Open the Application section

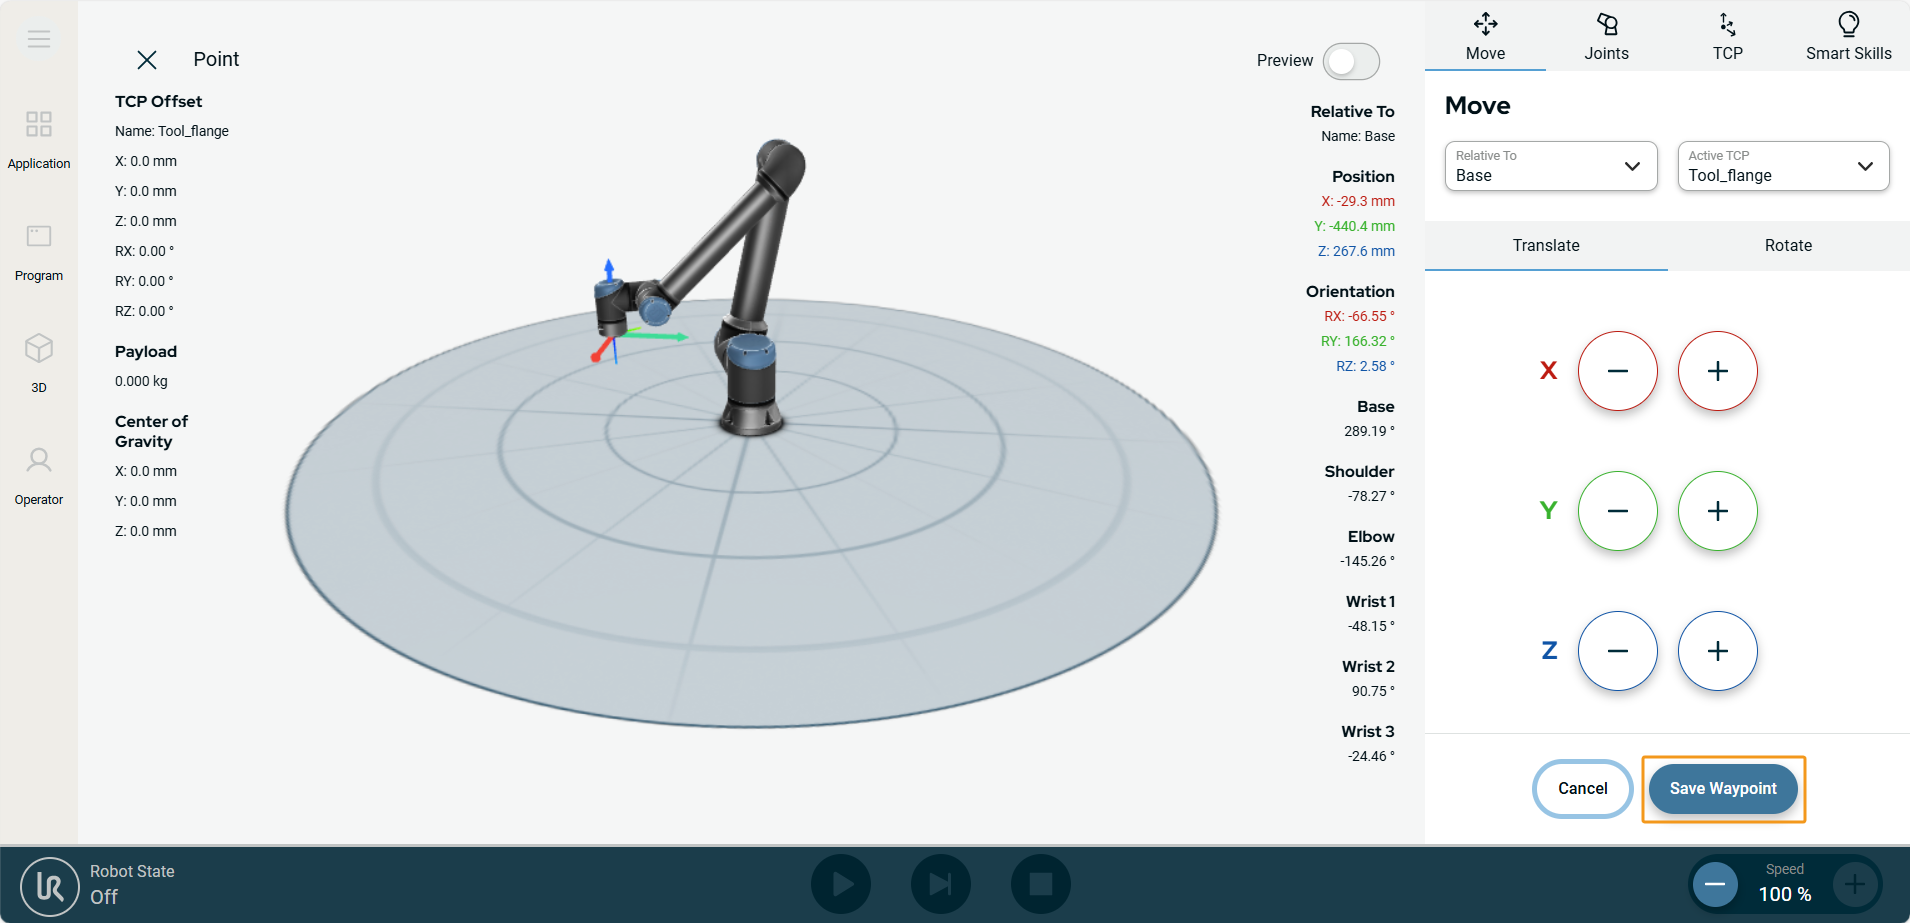39,140
